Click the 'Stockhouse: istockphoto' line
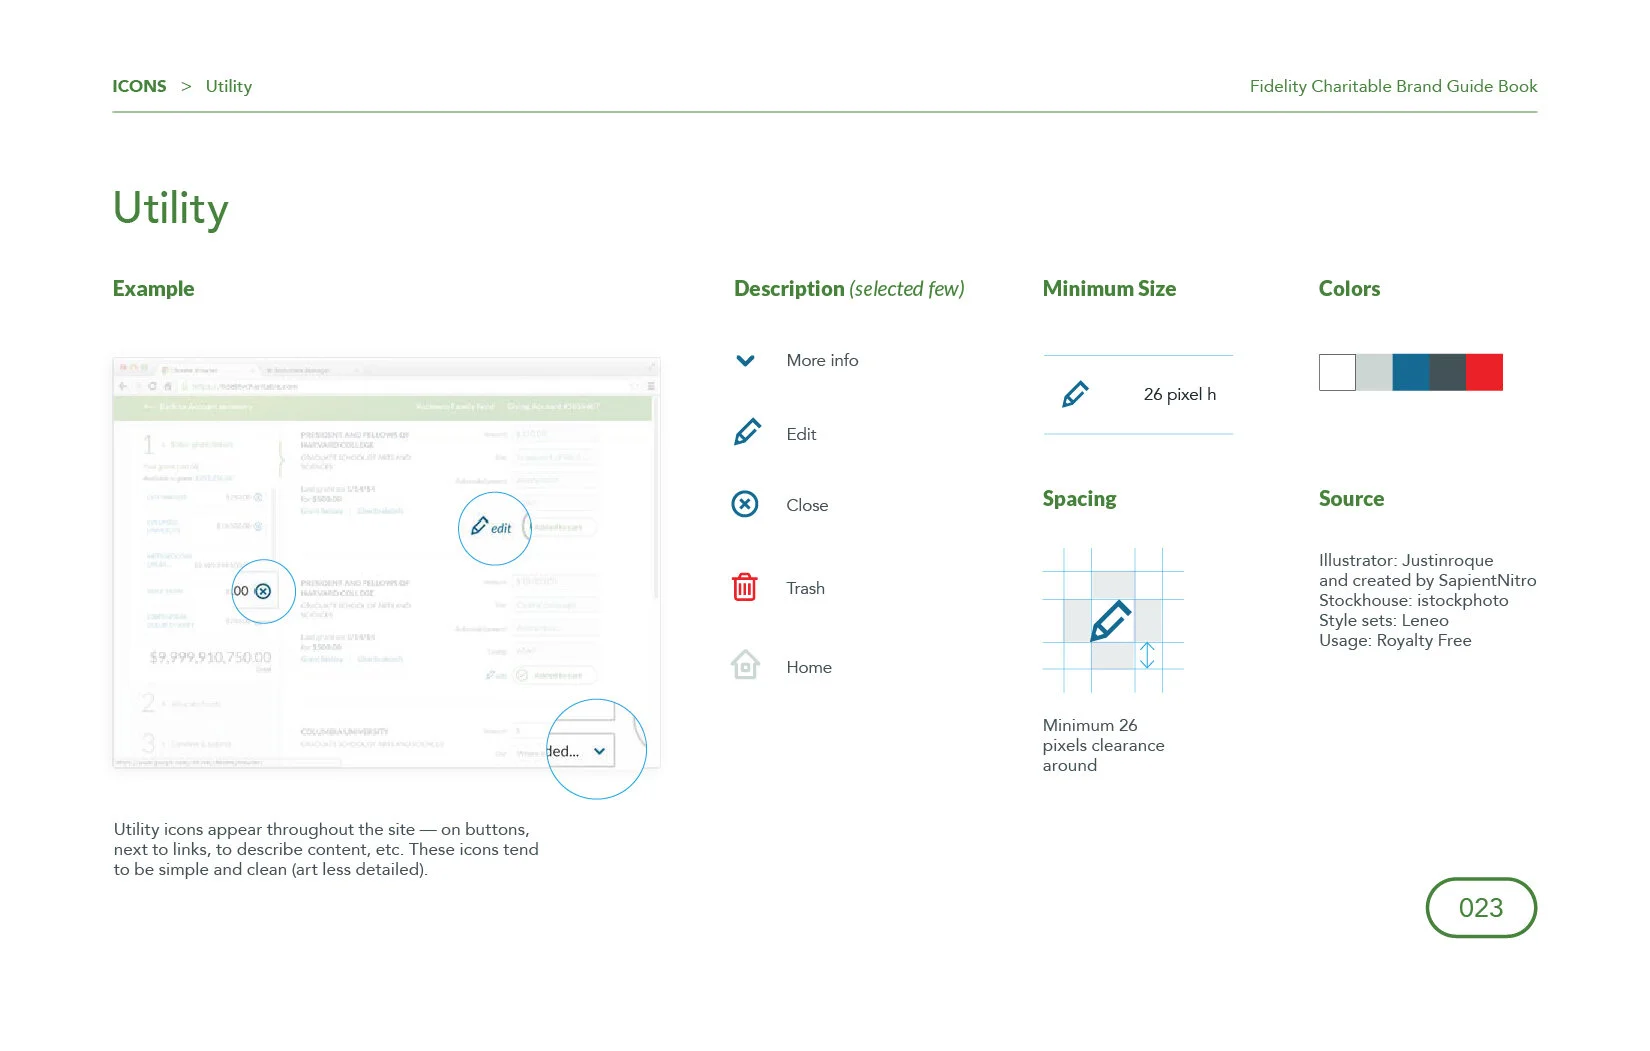Image resolution: width=1650 pixels, height=1051 pixels. [1413, 600]
